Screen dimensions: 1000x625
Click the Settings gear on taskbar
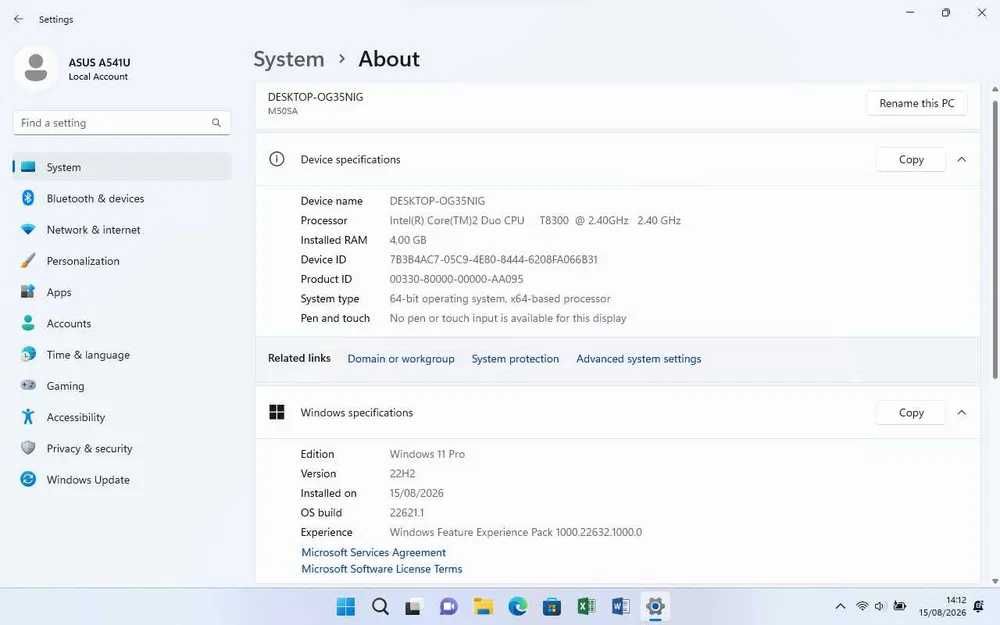[655, 607]
